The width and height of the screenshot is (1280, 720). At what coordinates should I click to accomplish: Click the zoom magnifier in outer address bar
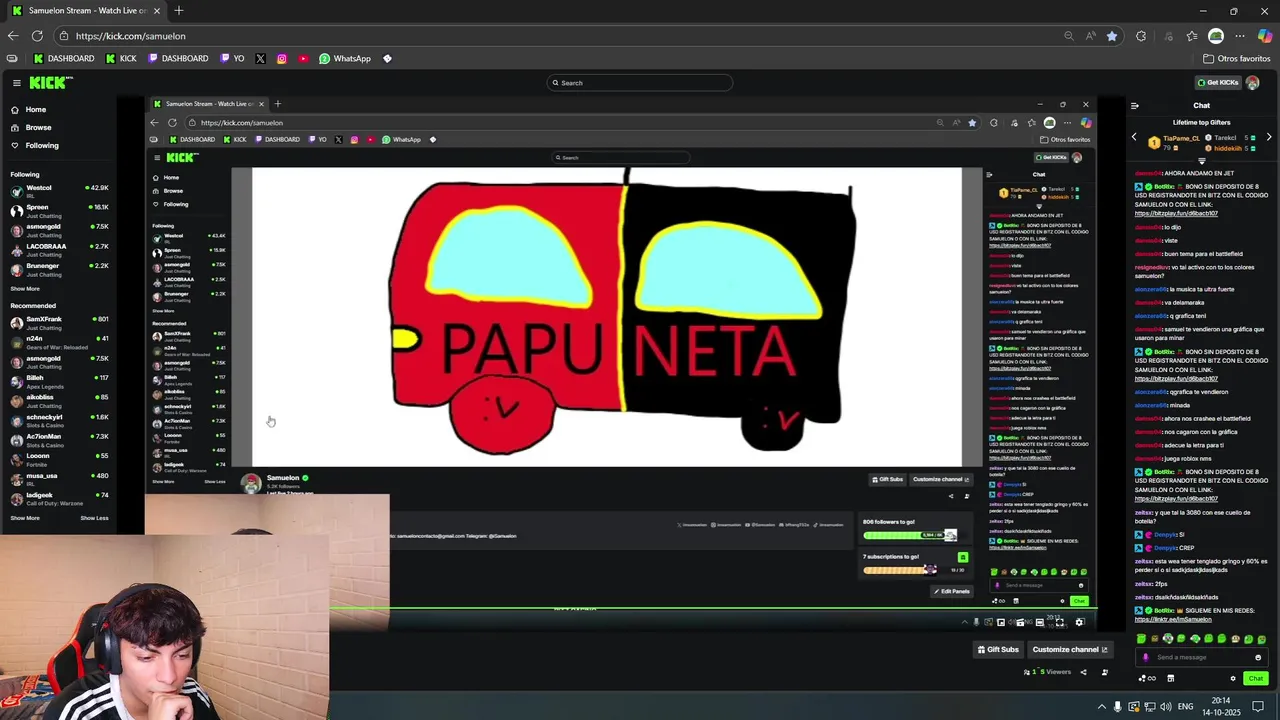point(1069,36)
